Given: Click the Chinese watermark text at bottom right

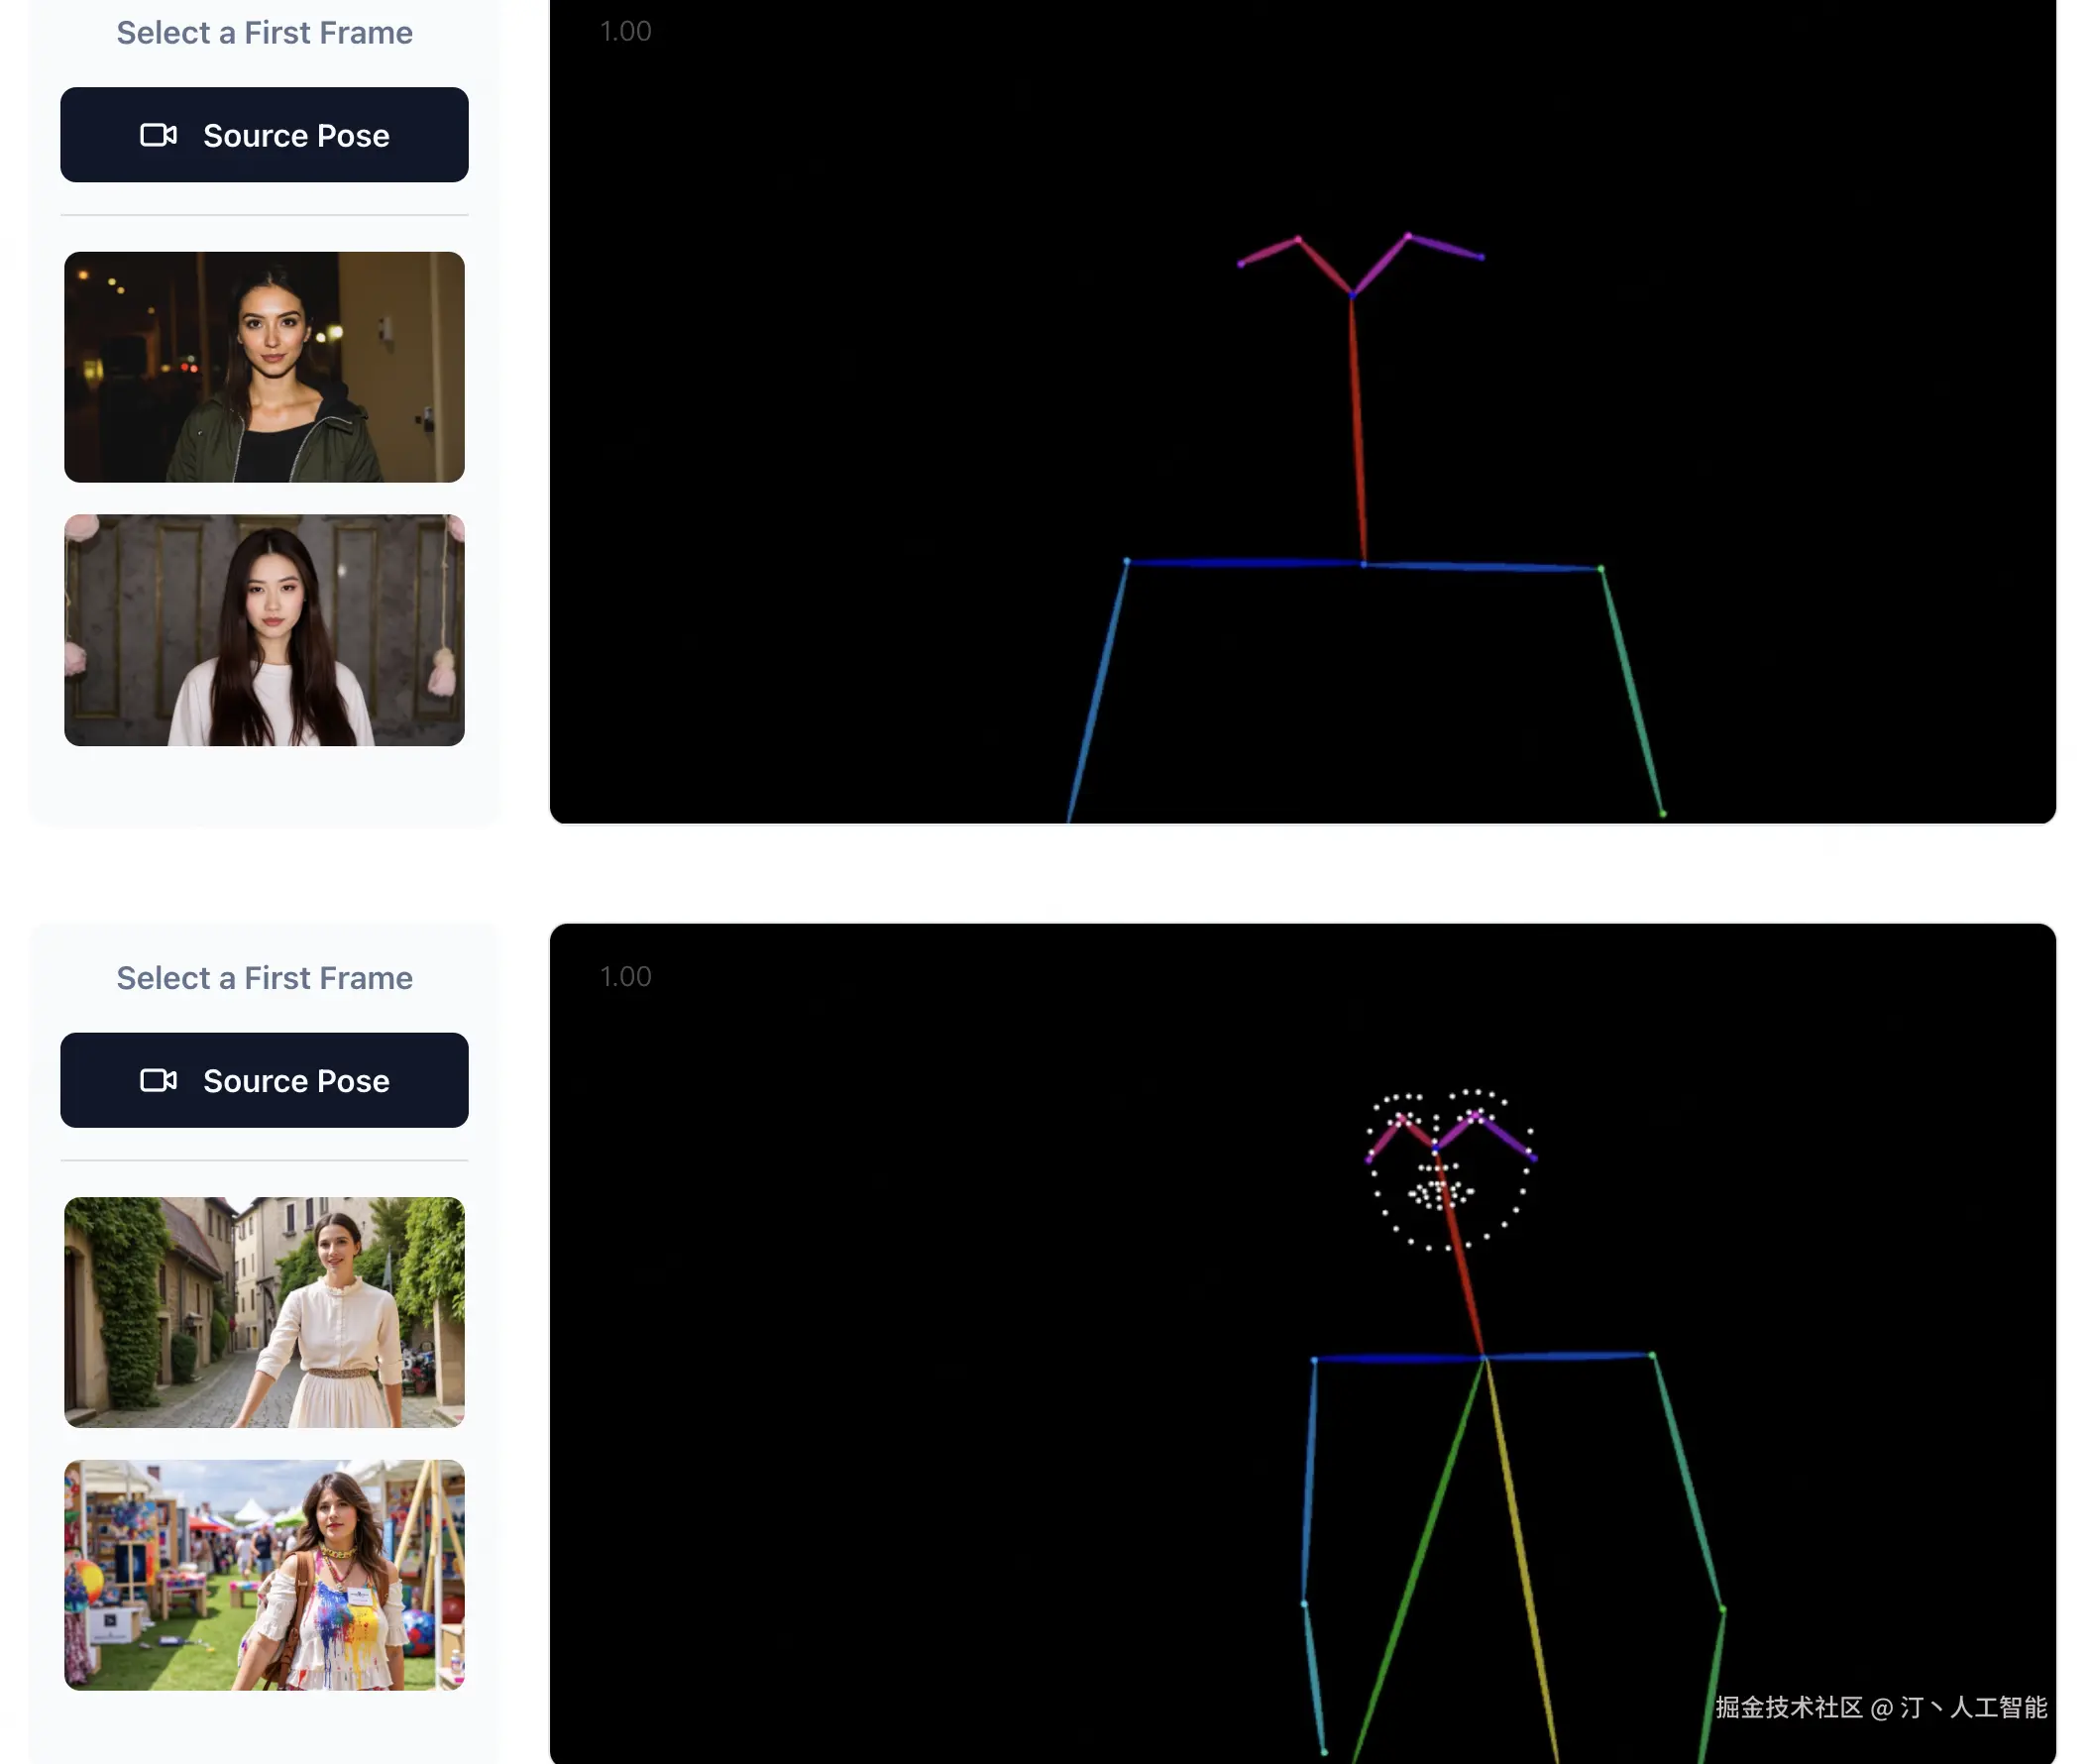Looking at the screenshot, I should pos(1880,1707).
